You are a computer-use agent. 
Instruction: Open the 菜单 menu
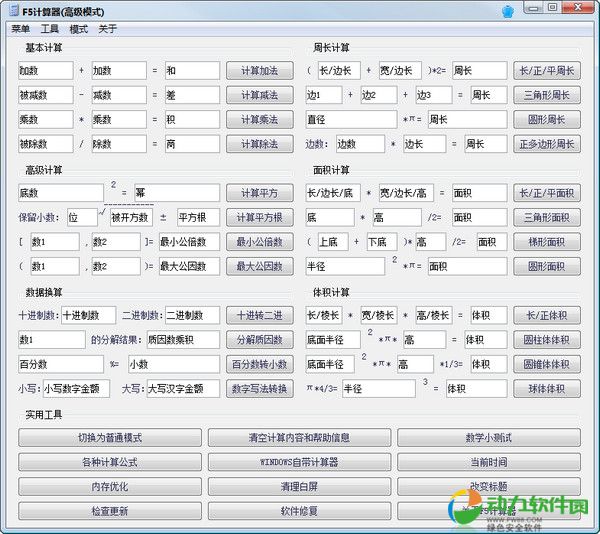20,29
